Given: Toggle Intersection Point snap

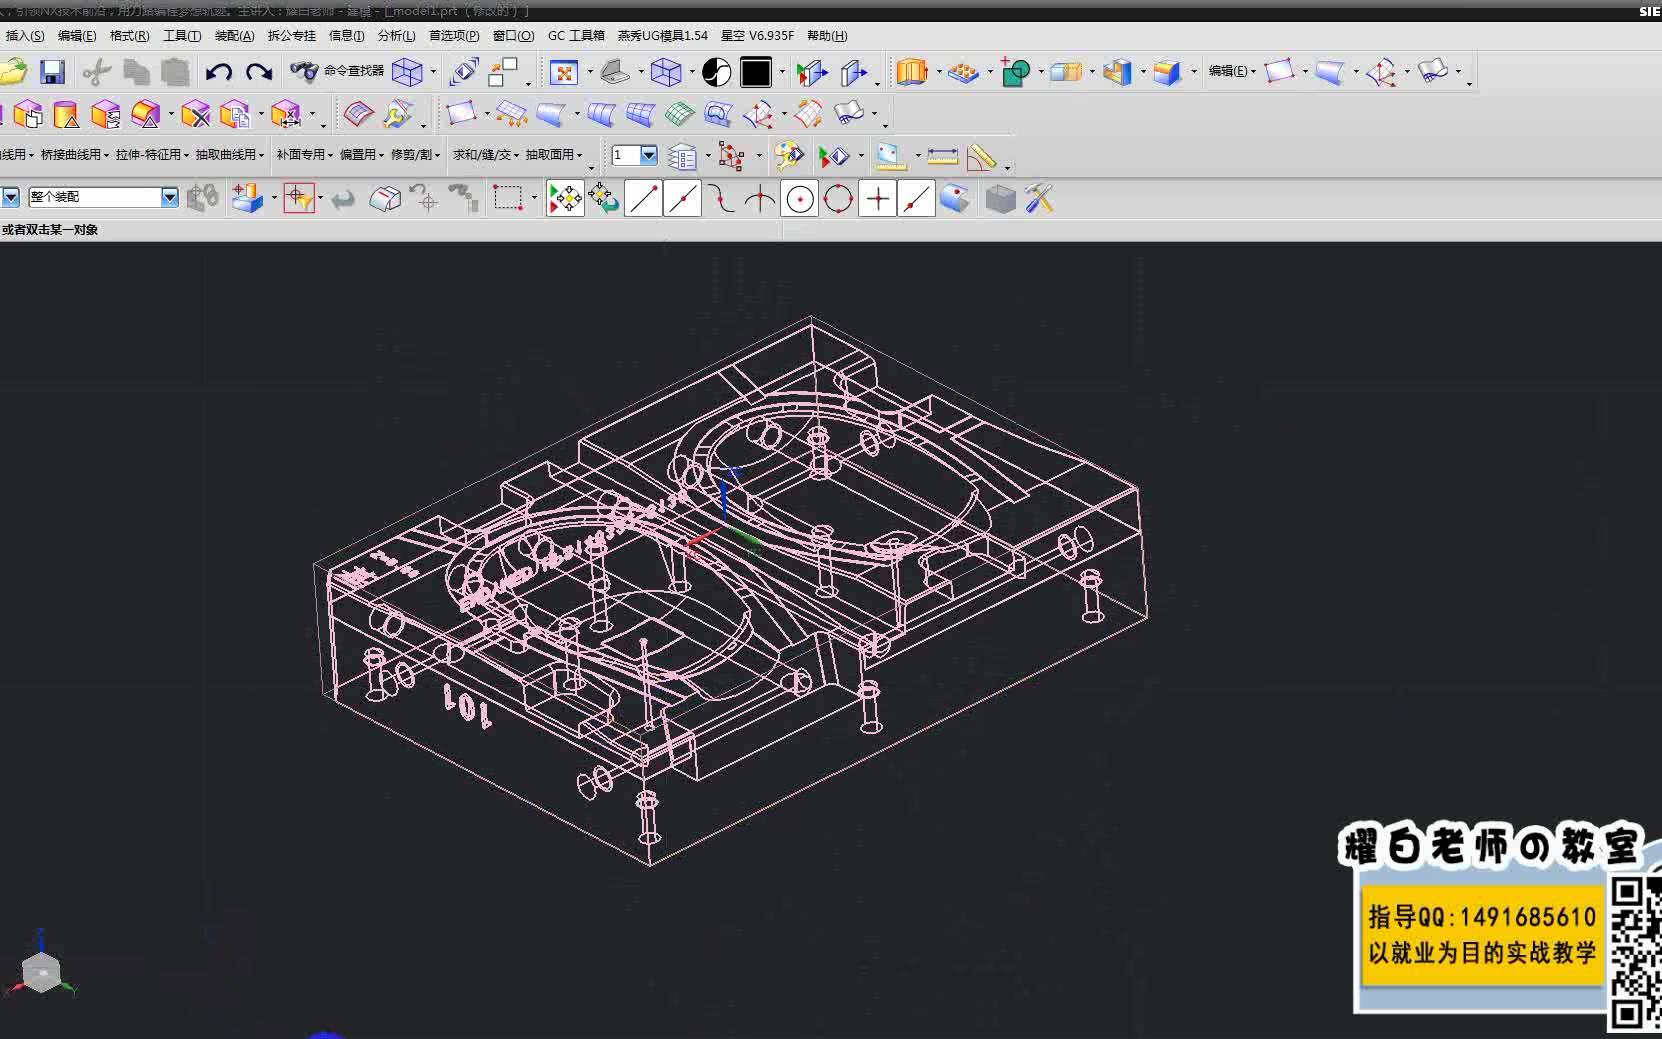Looking at the screenshot, I should tap(760, 199).
